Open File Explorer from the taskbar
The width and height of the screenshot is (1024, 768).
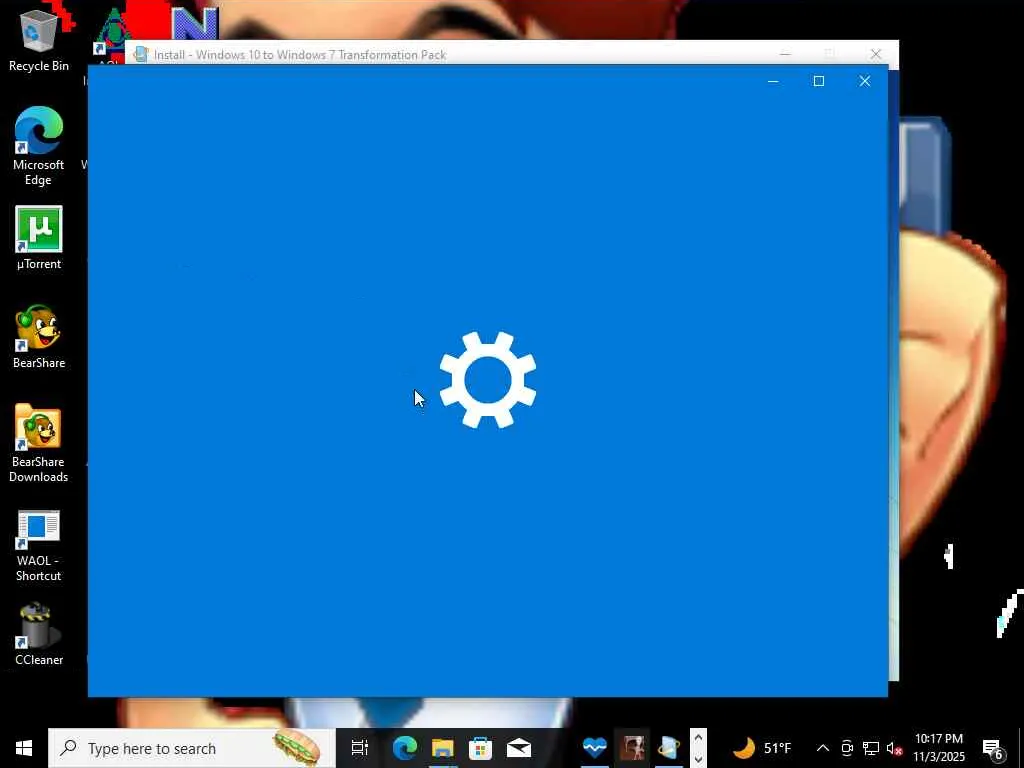point(442,748)
